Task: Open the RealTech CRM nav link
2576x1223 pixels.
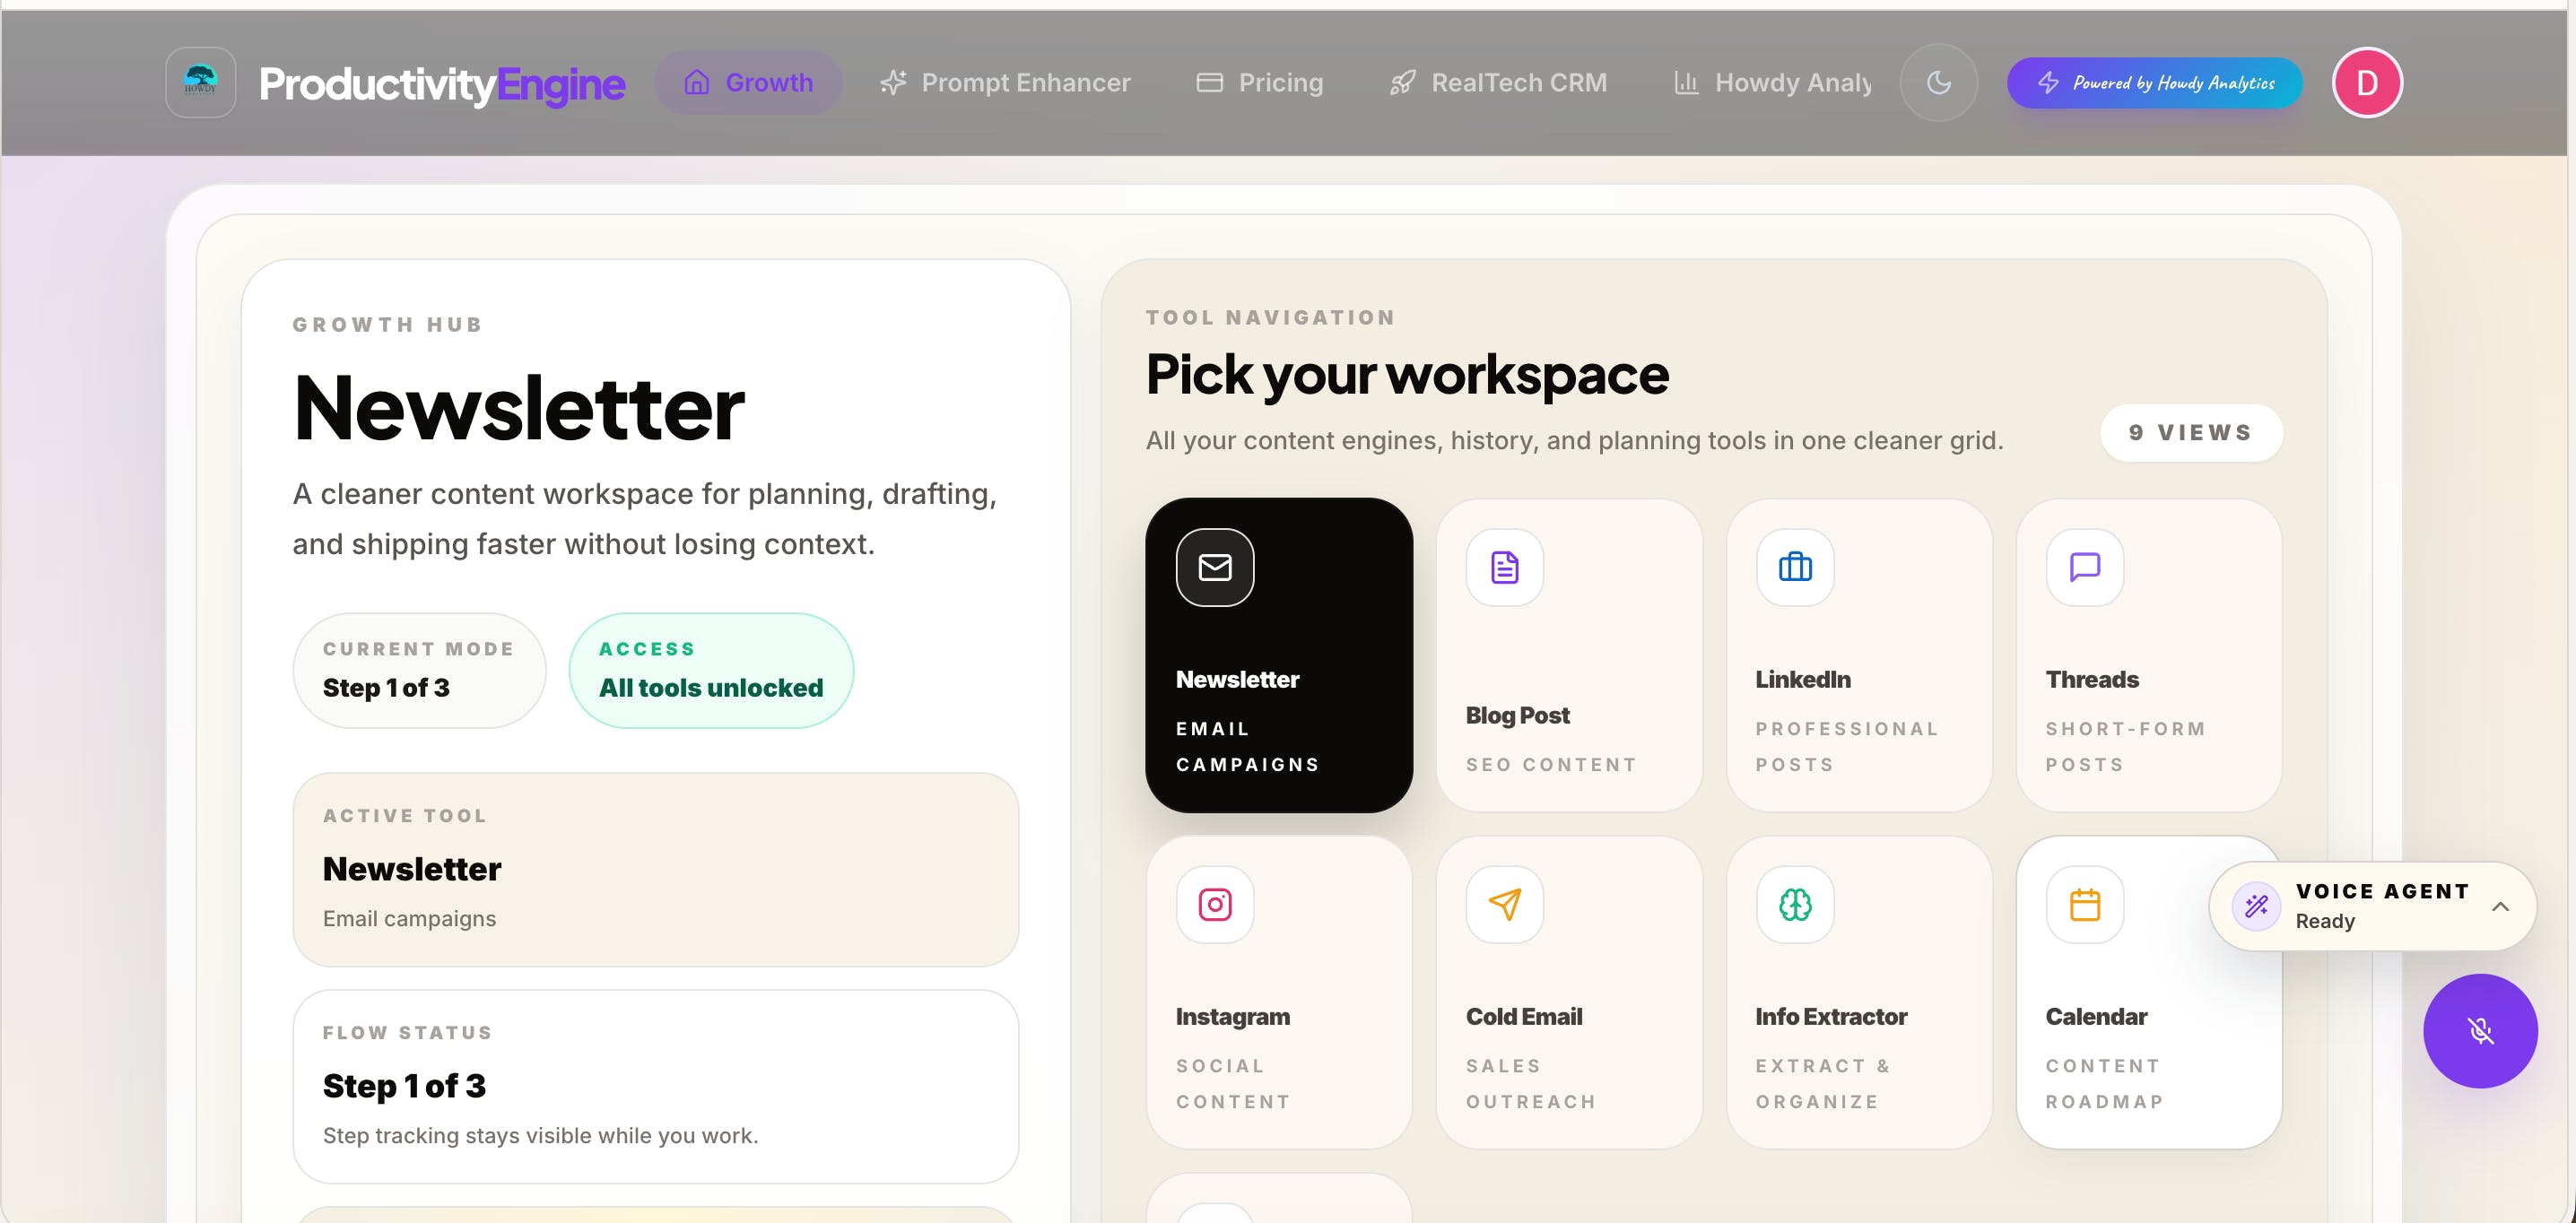Action: pyautogui.click(x=1498, y=82)
